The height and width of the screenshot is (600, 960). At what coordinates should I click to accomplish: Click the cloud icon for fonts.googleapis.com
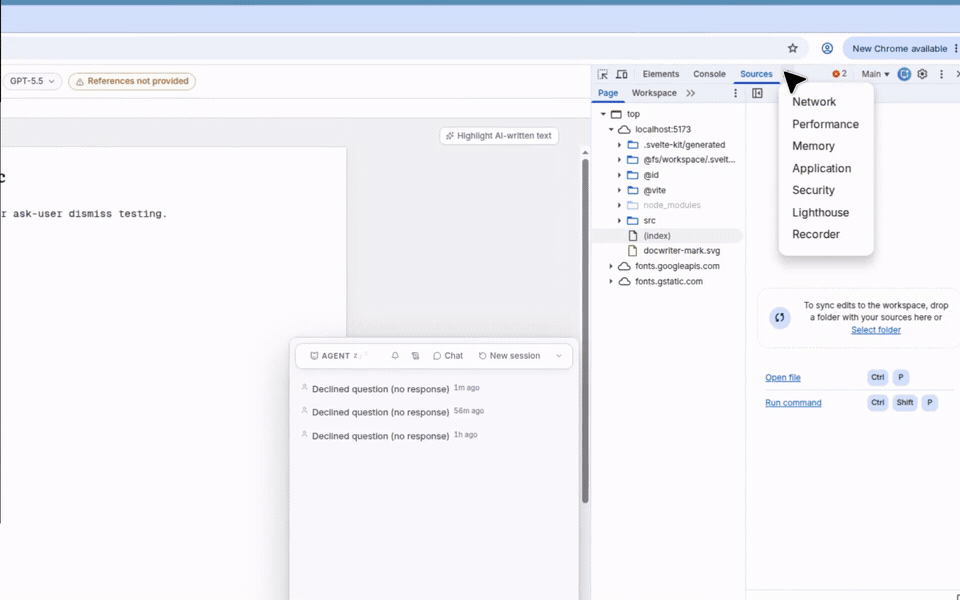(624, 266)
